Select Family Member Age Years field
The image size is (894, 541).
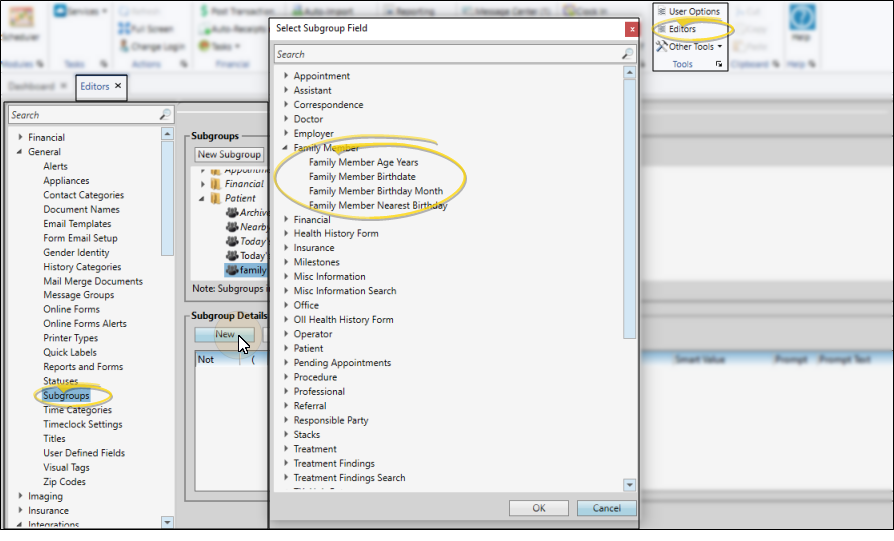(363, 162)
